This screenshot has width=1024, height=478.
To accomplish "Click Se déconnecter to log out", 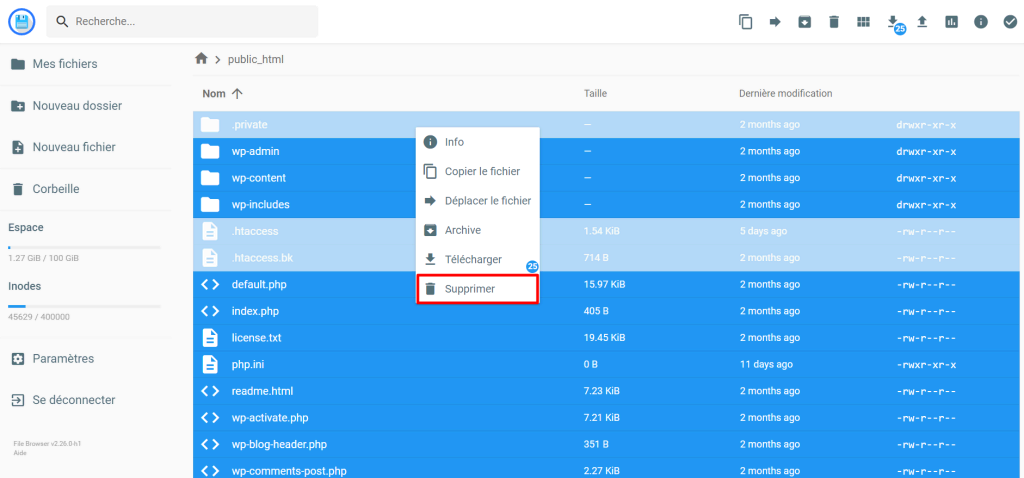I will pyautogui.click(x=73, y=400).
